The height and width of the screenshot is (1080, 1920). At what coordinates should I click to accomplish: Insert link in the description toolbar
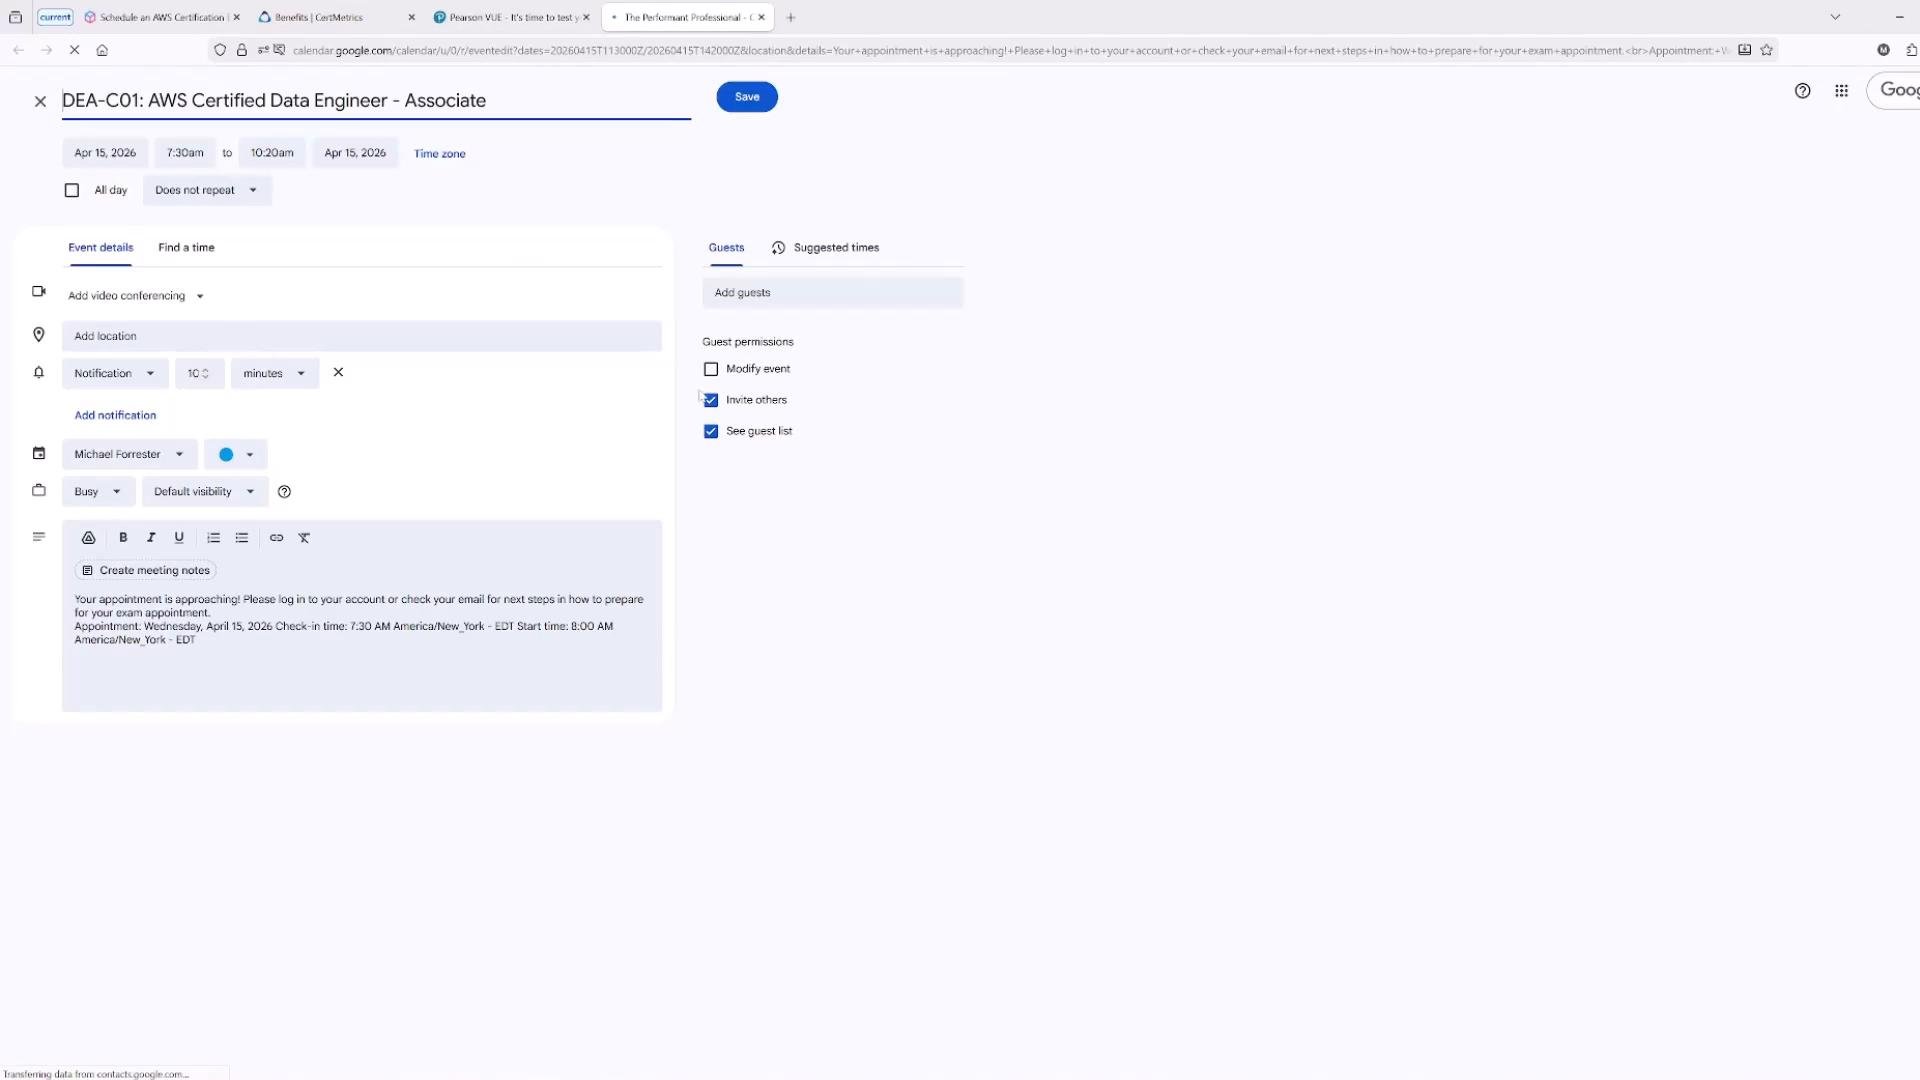(277, 538)
